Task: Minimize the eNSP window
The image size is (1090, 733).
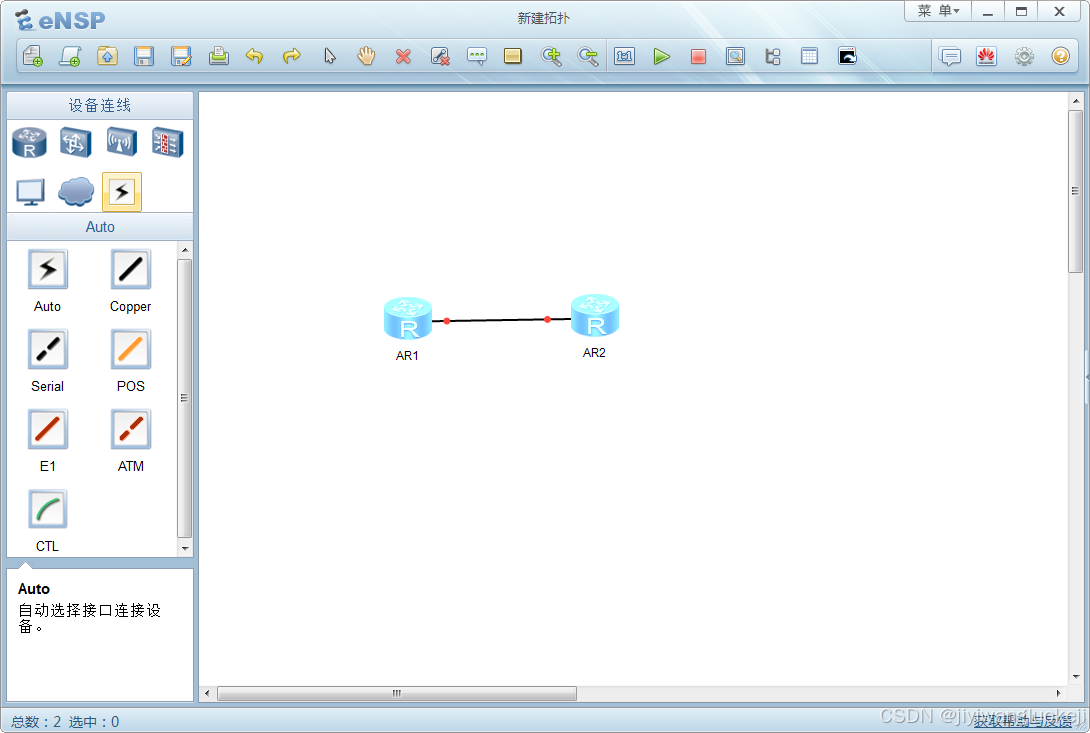Action: [988, 11]
